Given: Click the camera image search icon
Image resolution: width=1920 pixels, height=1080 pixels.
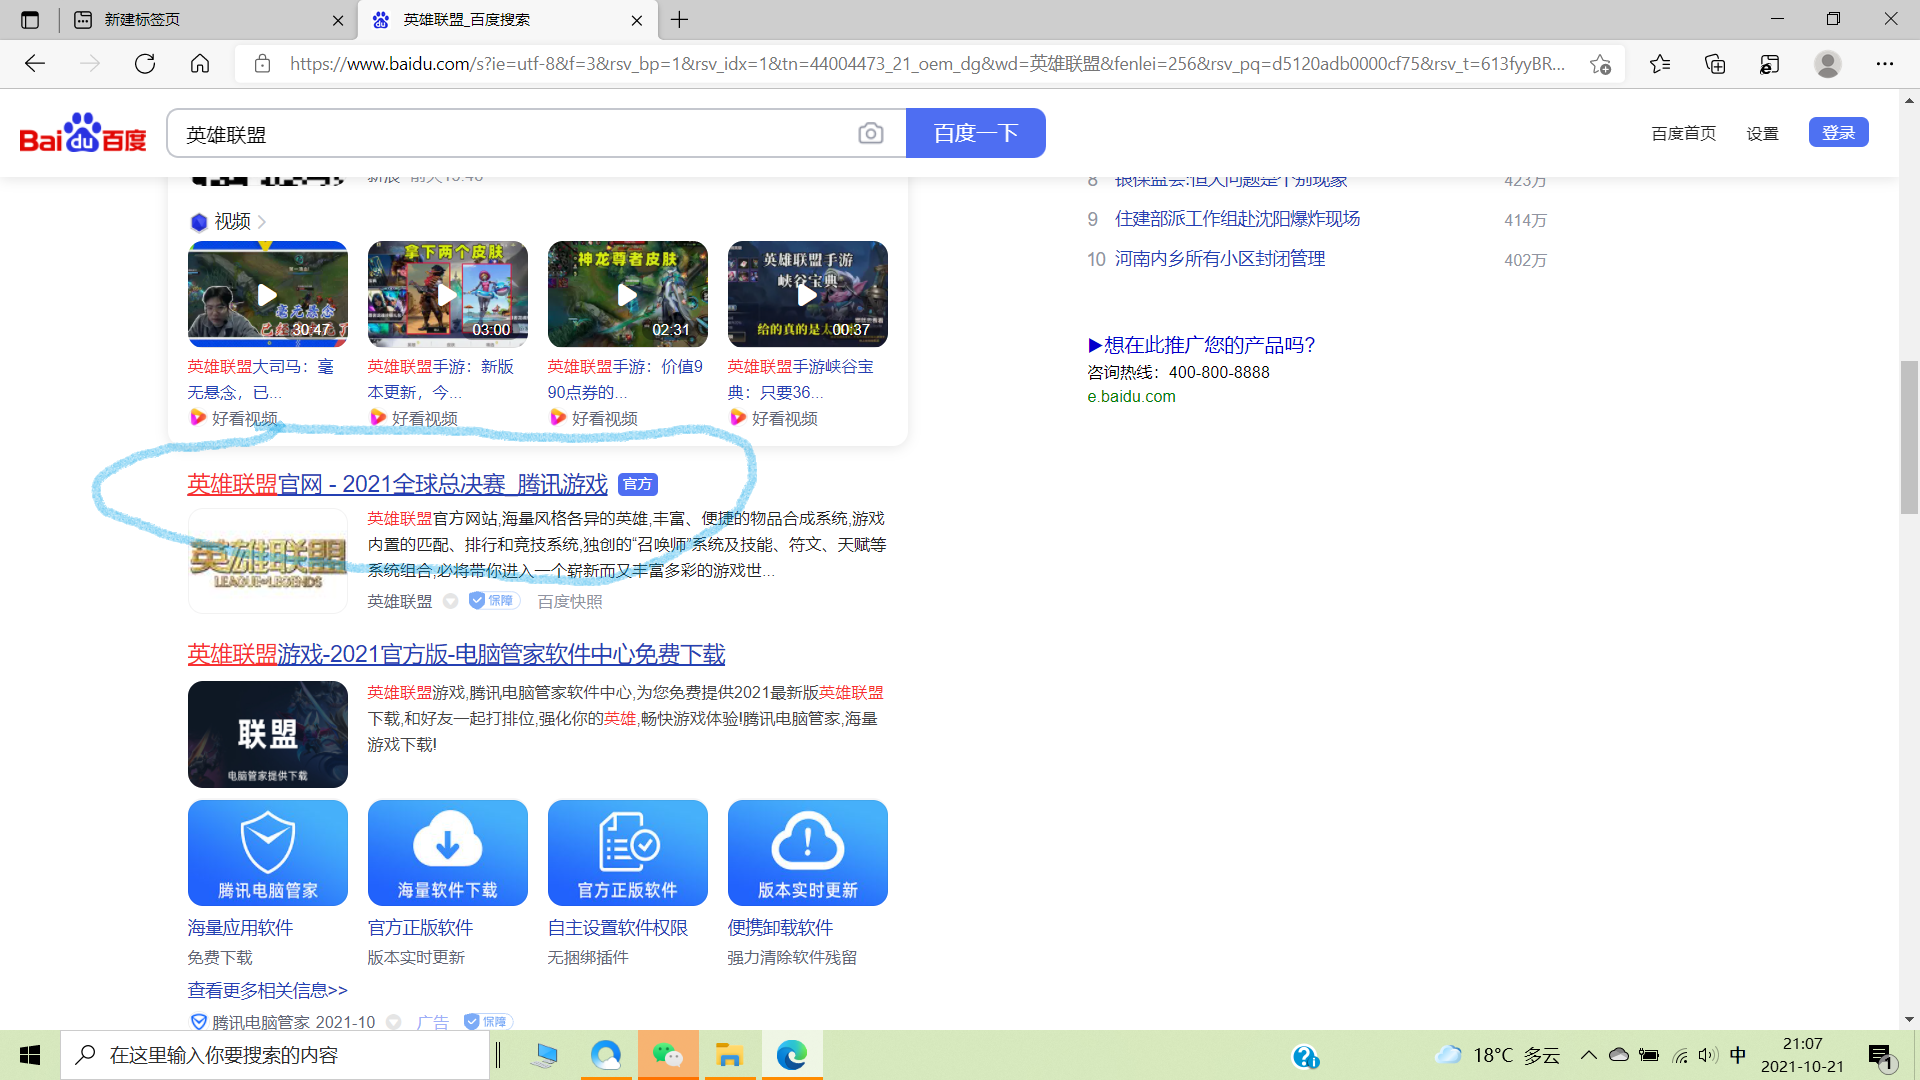Looking at the screenshot, I should (871, 133).
